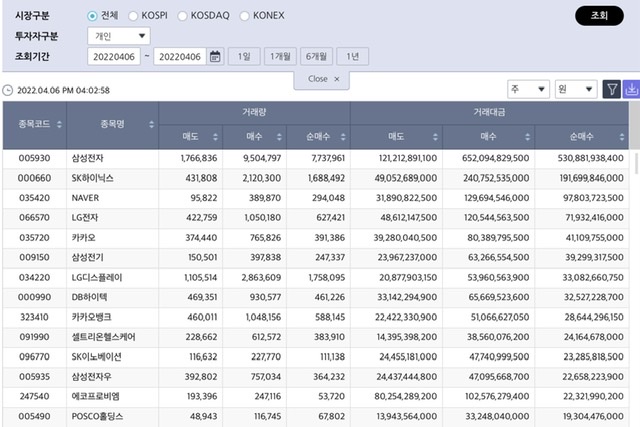Sort 거래대금 순매수 column
Screen dimensions: 640x427
tap(620, 135)
